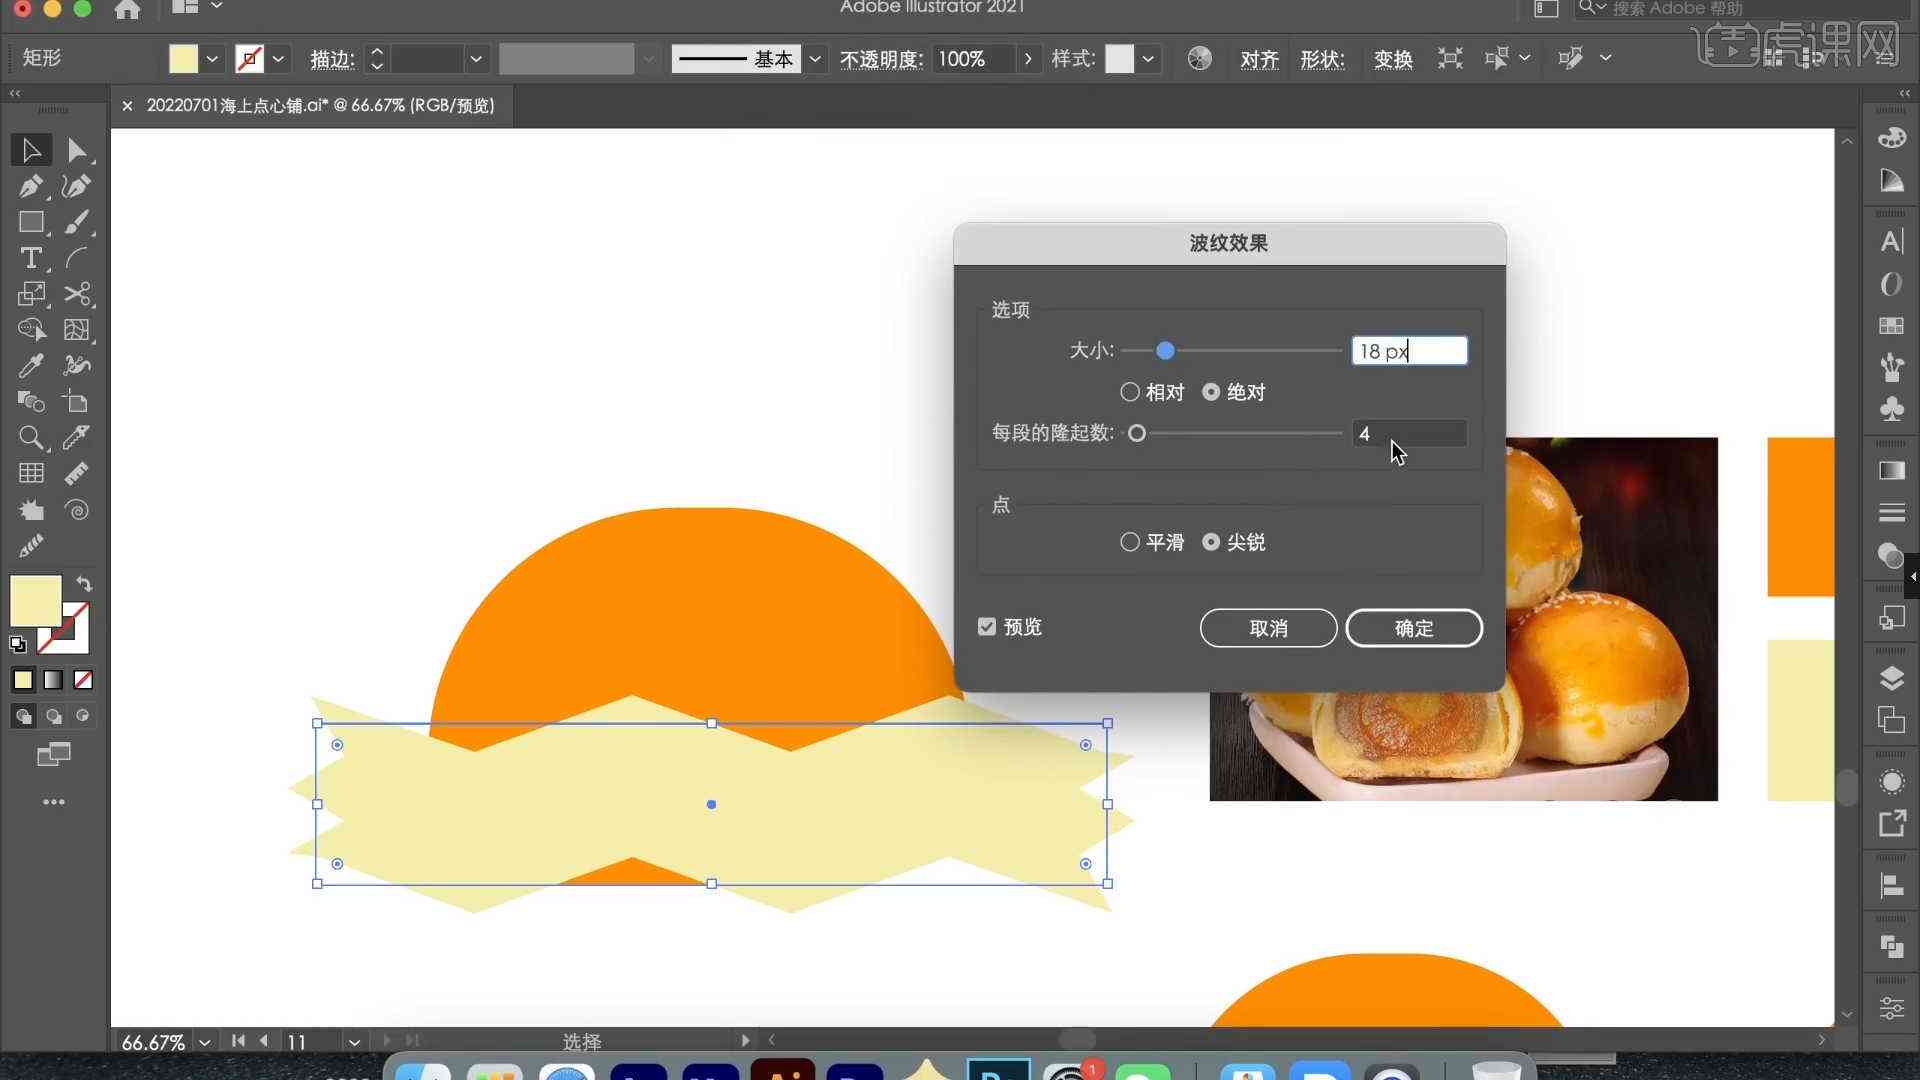Select the Type tool
Viewport: 1920px width, 1080px height.
coord(31,258)
